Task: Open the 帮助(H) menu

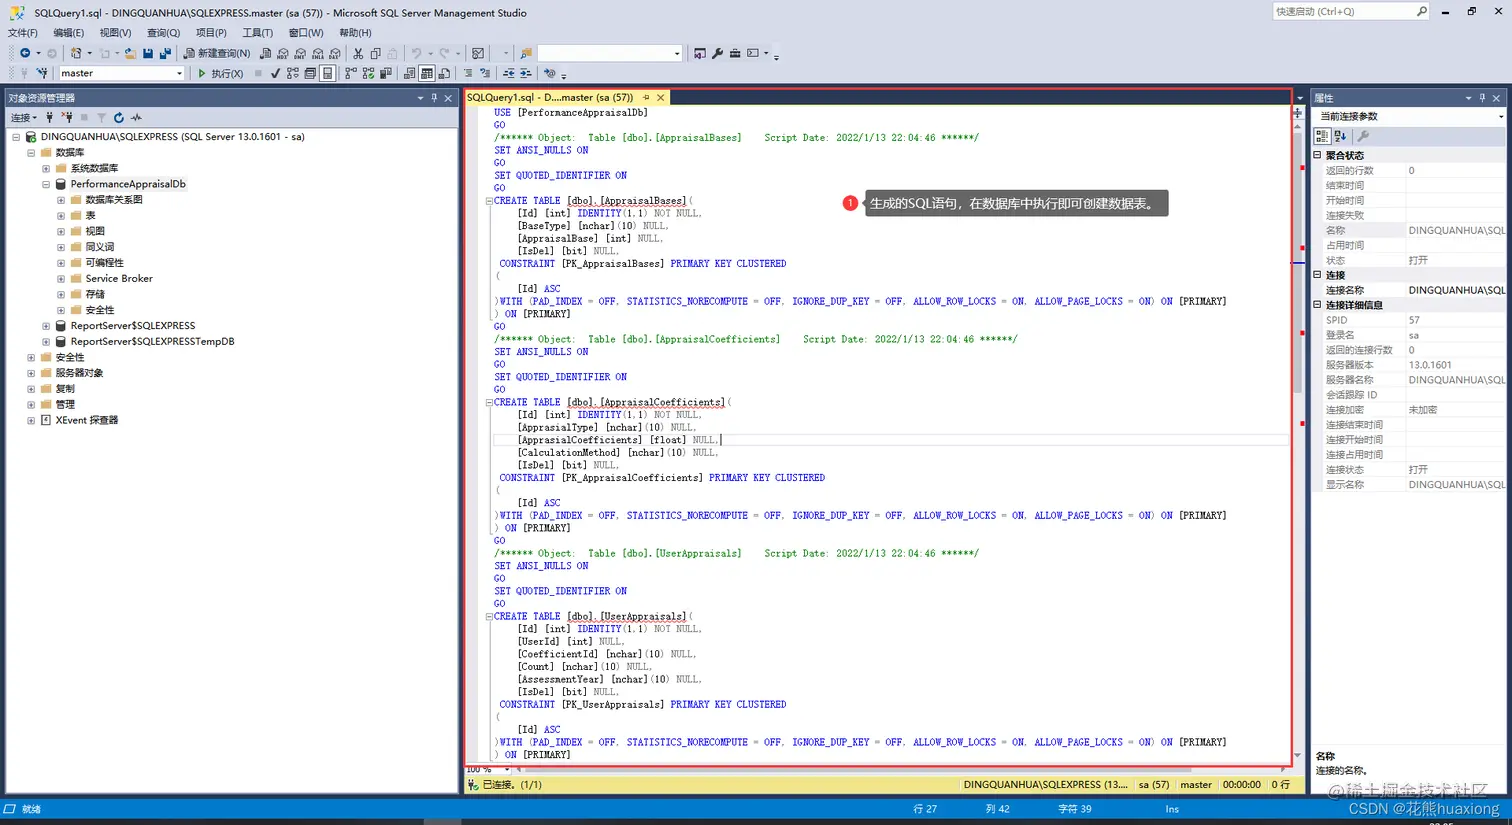Action: click(x=355, y=33)
